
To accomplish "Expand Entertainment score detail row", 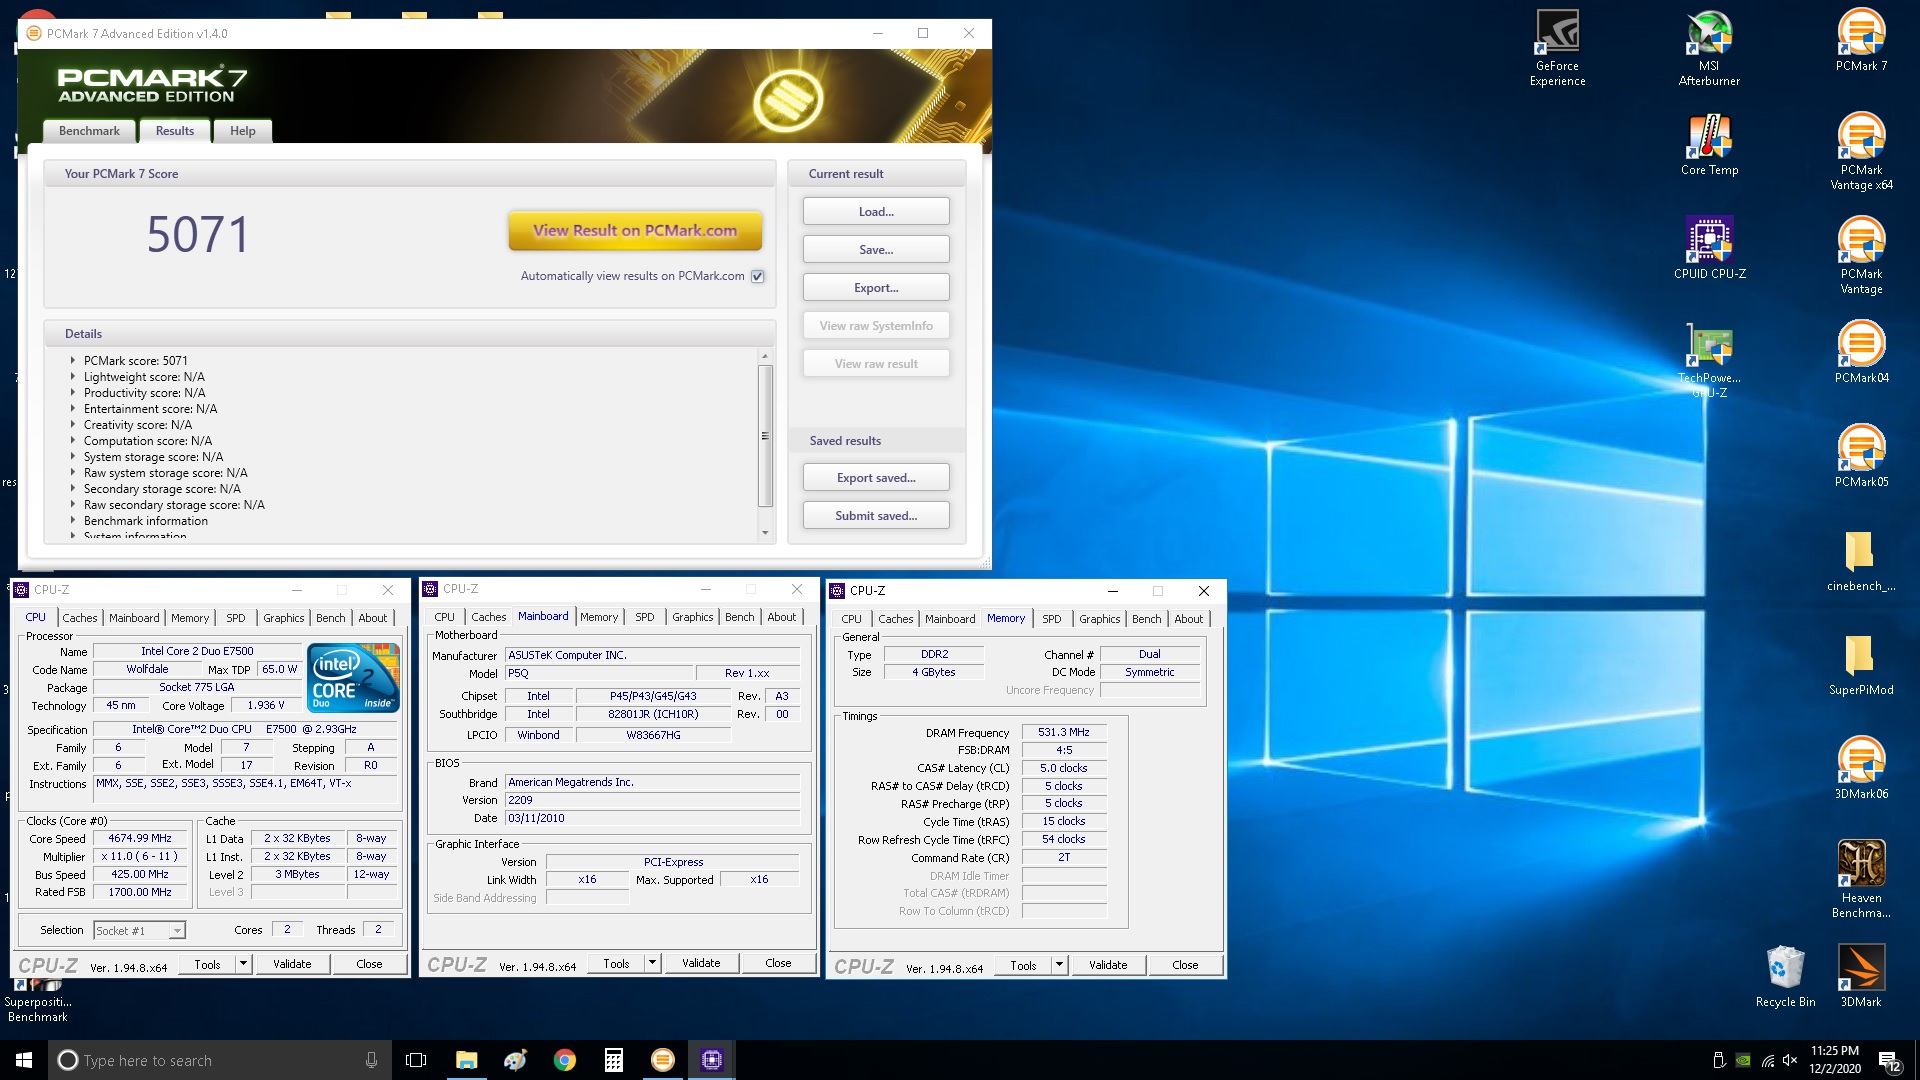I will (73, 409).
